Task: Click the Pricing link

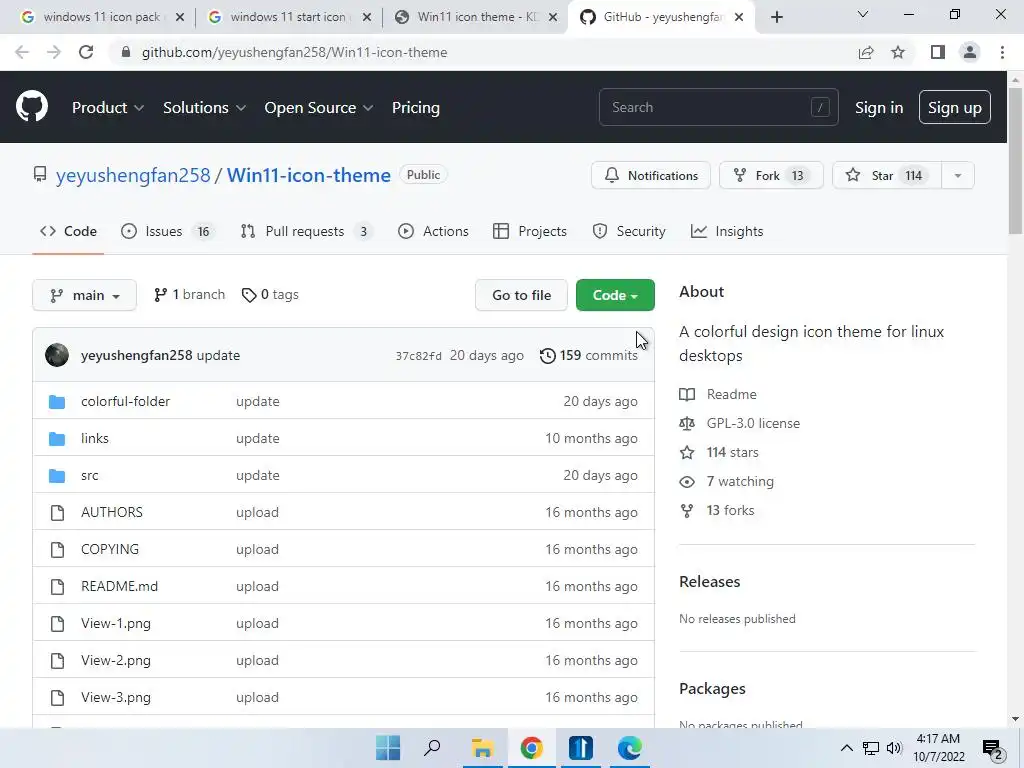Action: (415, 108)
